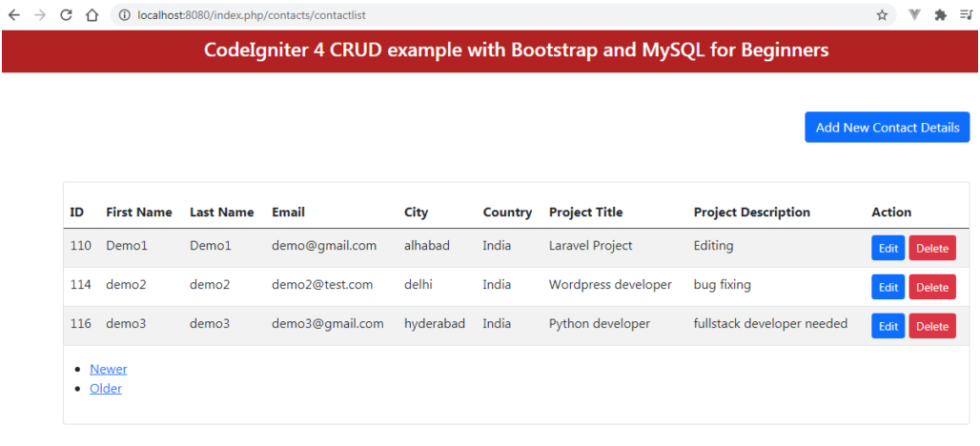This screenshot has height=446, width=980.
Task: Reload the page with the refresh icon
Action: click(x=66, y=15)
